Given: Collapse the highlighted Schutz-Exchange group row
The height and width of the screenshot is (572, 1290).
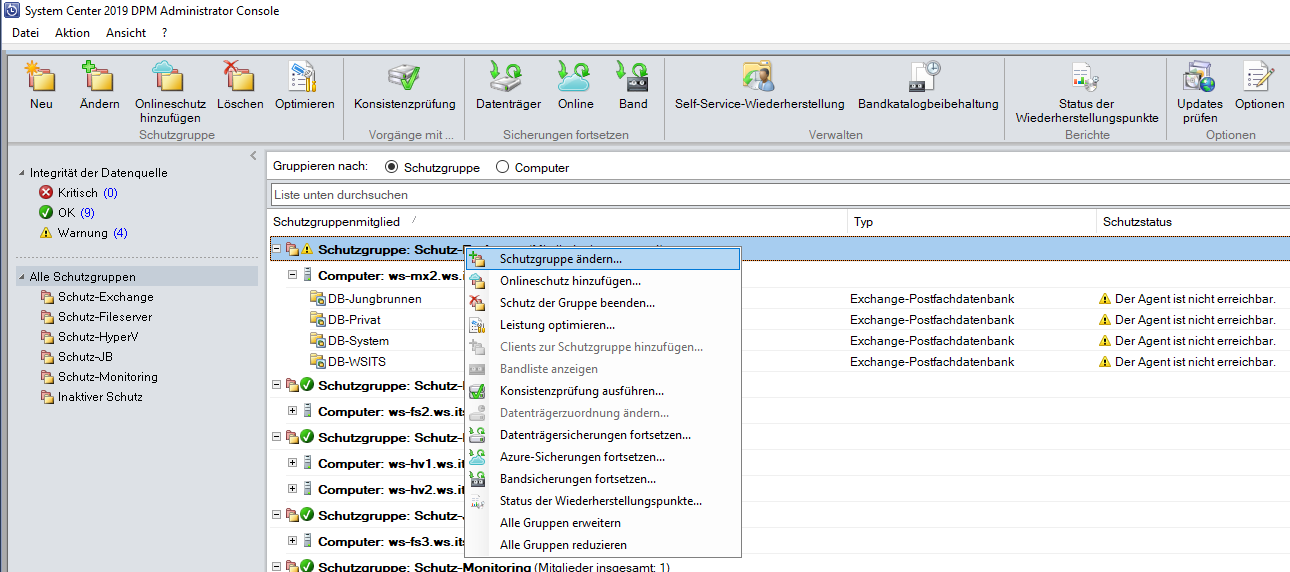Looking at the screenshot, I should (277, 249).
